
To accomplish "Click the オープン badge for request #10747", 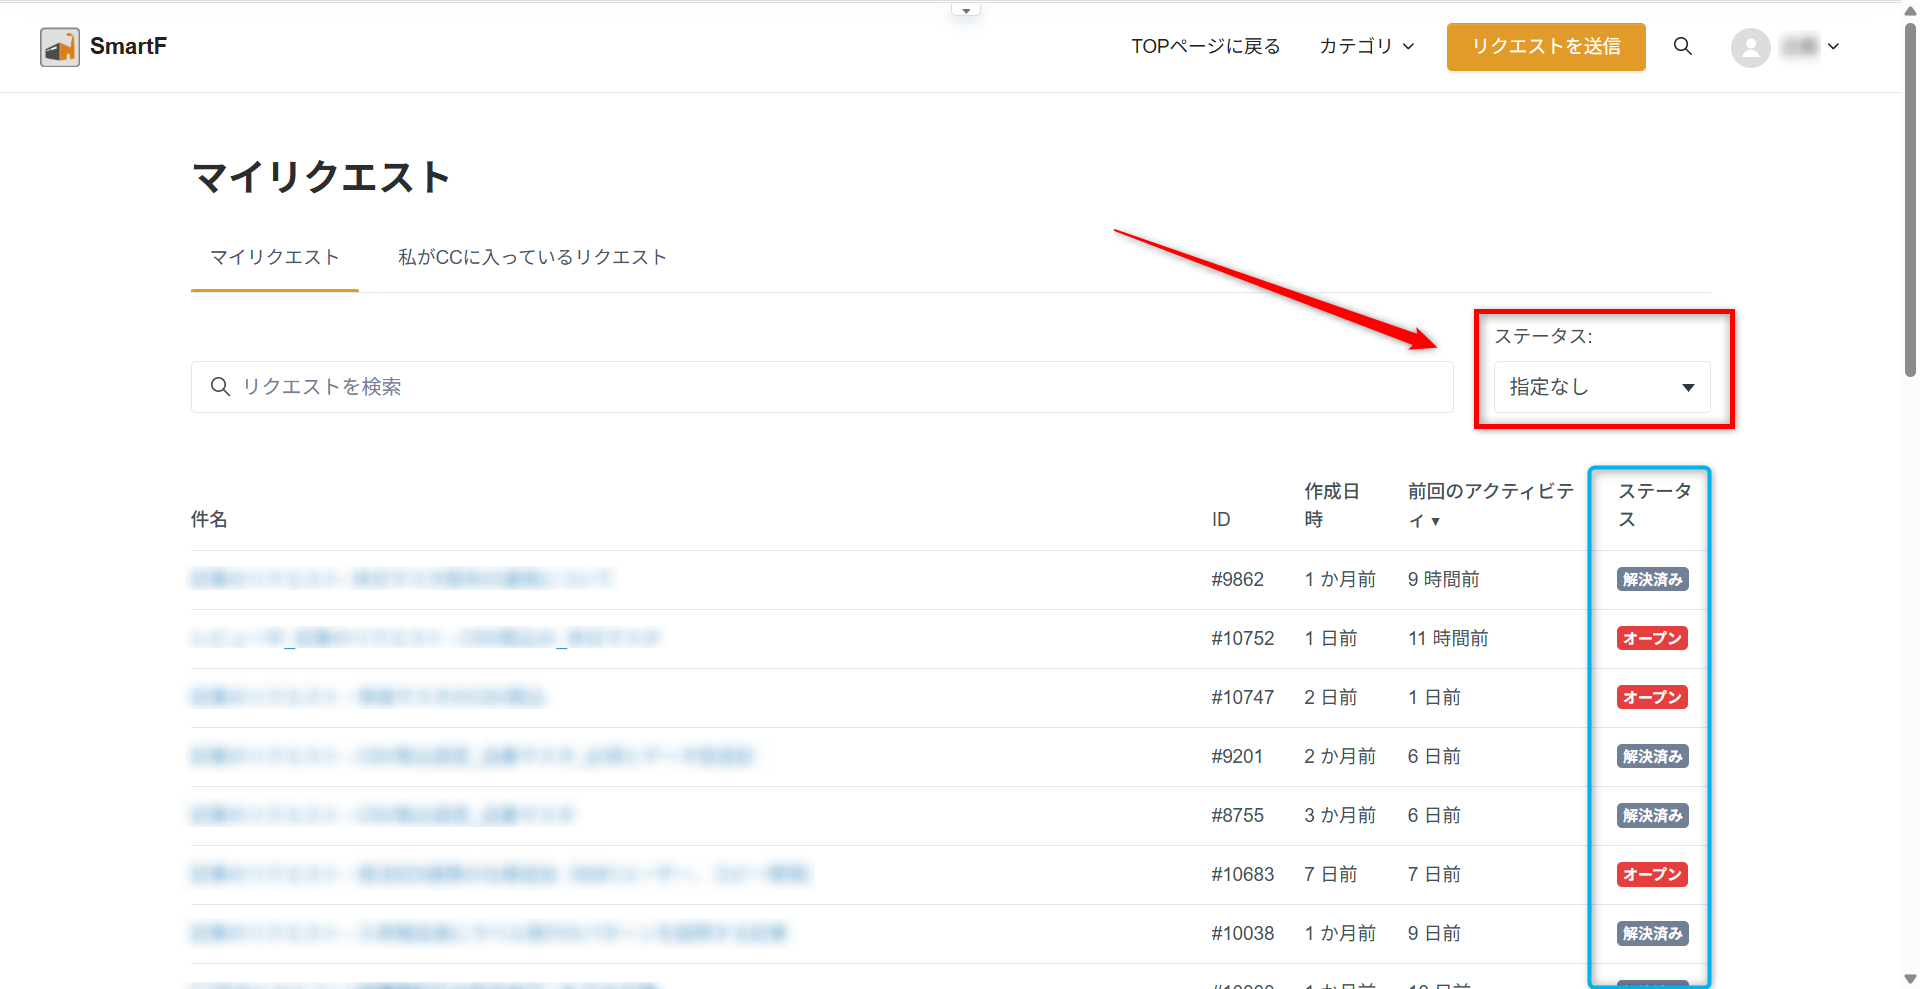I will click(1652, 698).
